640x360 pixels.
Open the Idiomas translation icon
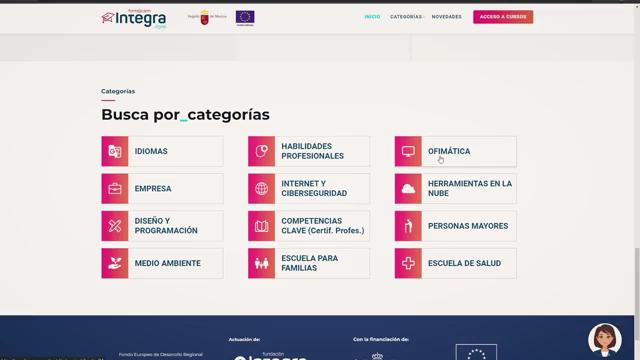115,151
